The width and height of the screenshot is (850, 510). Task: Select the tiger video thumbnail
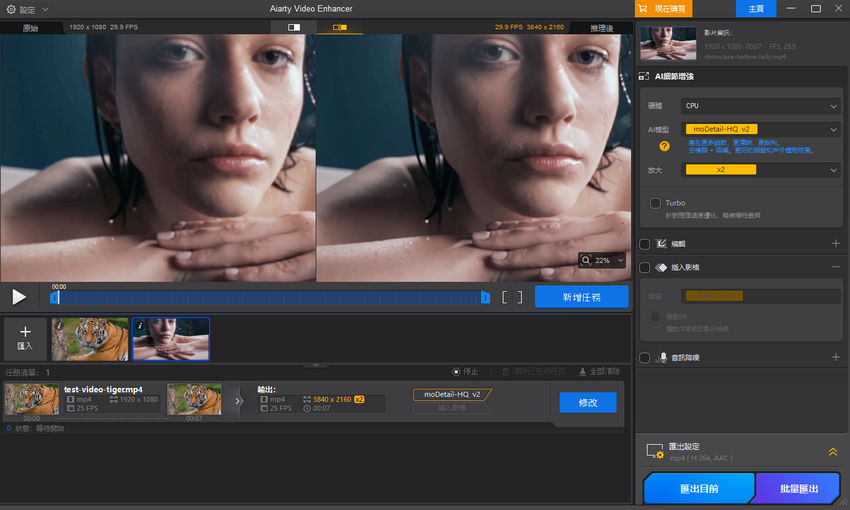click(90, 339)
